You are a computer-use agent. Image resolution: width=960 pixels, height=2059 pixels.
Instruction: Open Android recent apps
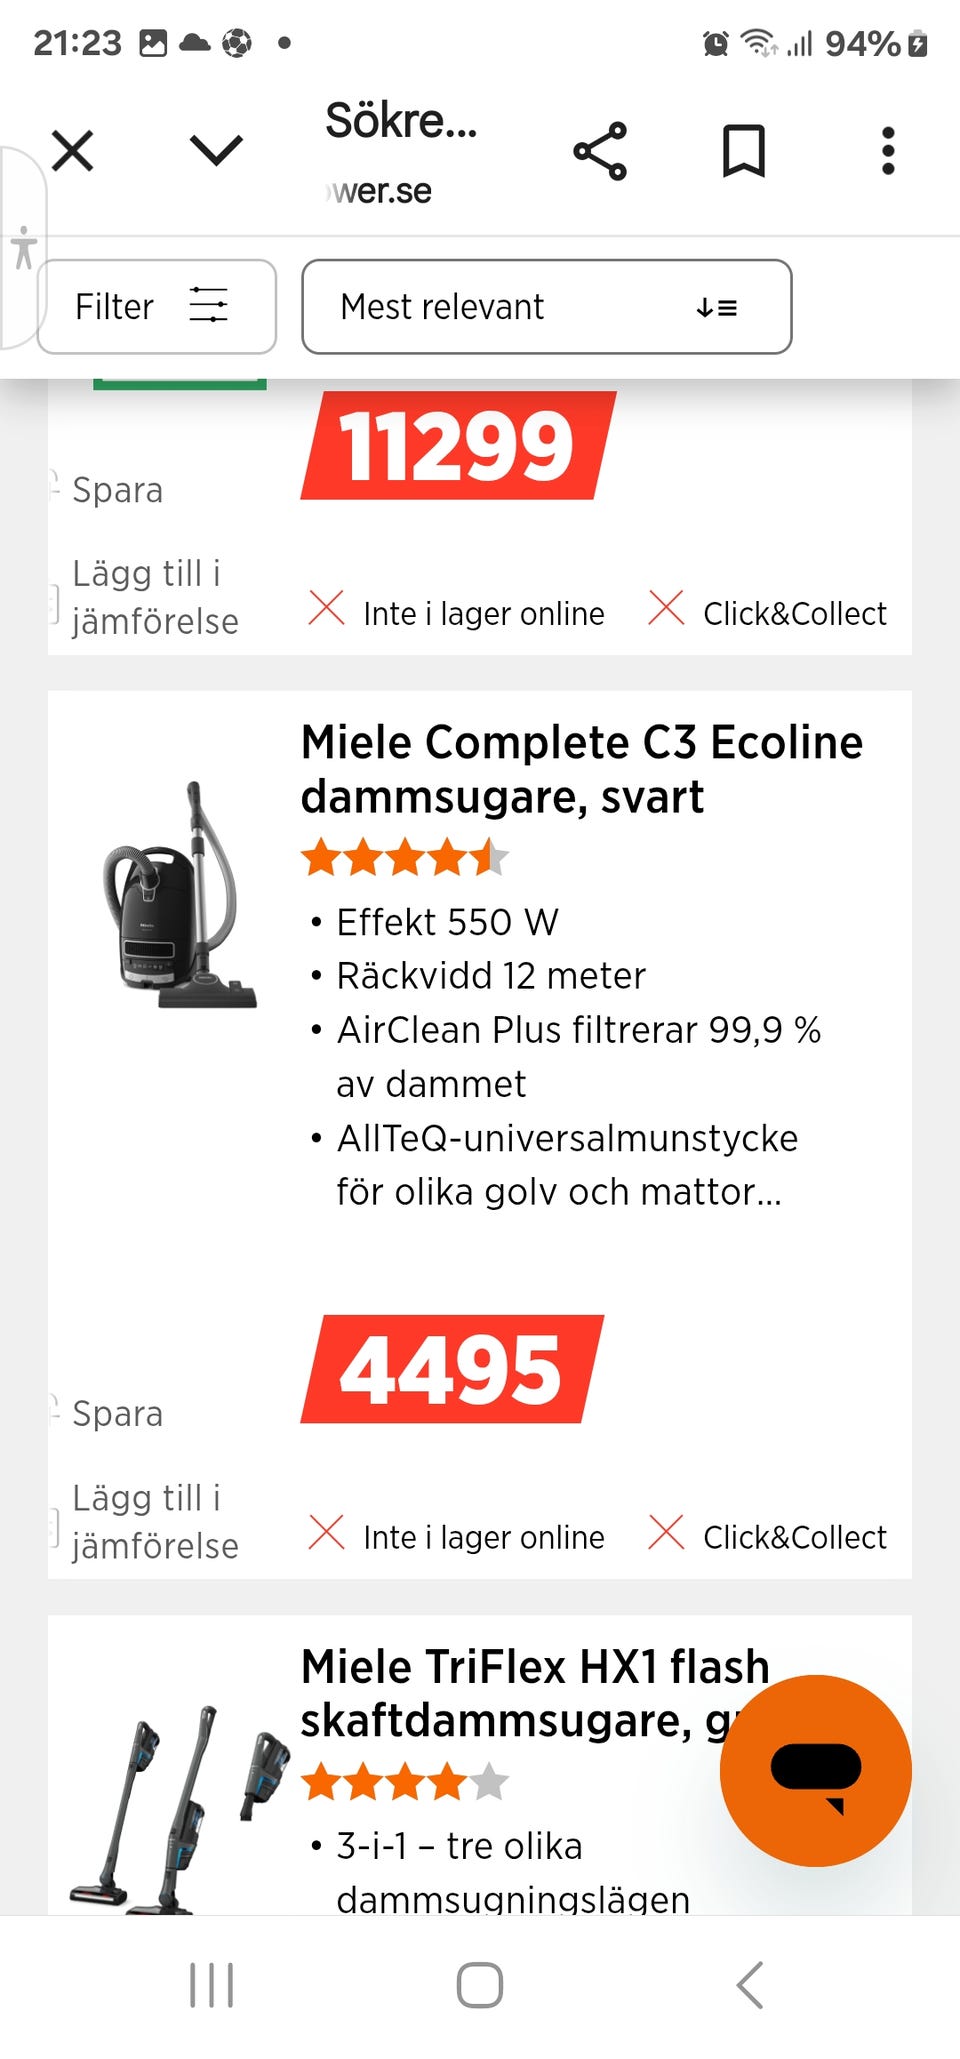pyautogui.click(x=212, y=1986)
